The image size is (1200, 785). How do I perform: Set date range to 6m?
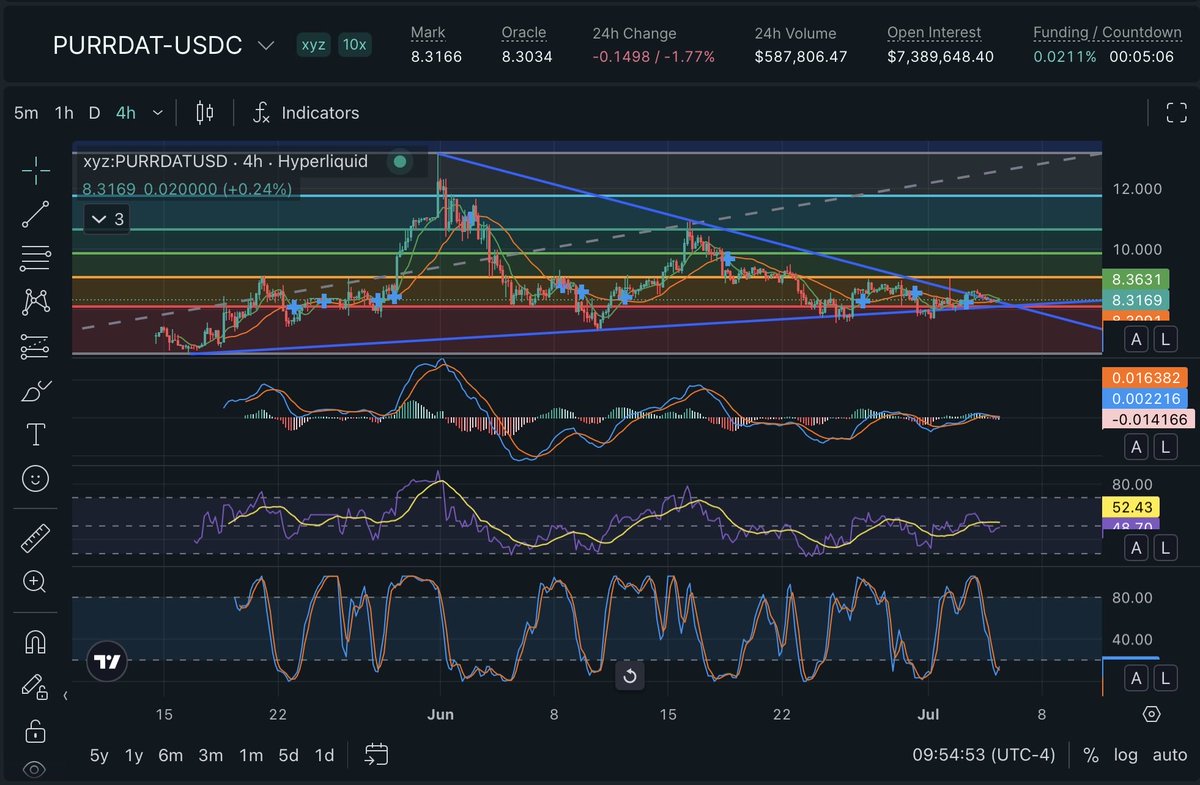(170, 755)
